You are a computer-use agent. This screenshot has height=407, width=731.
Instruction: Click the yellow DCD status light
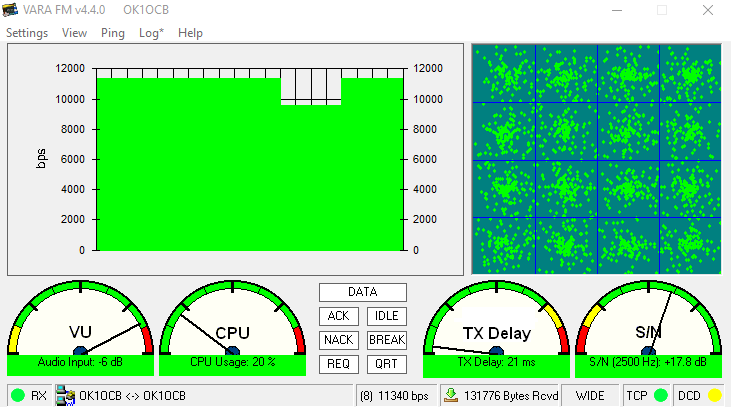click(715, 395)
